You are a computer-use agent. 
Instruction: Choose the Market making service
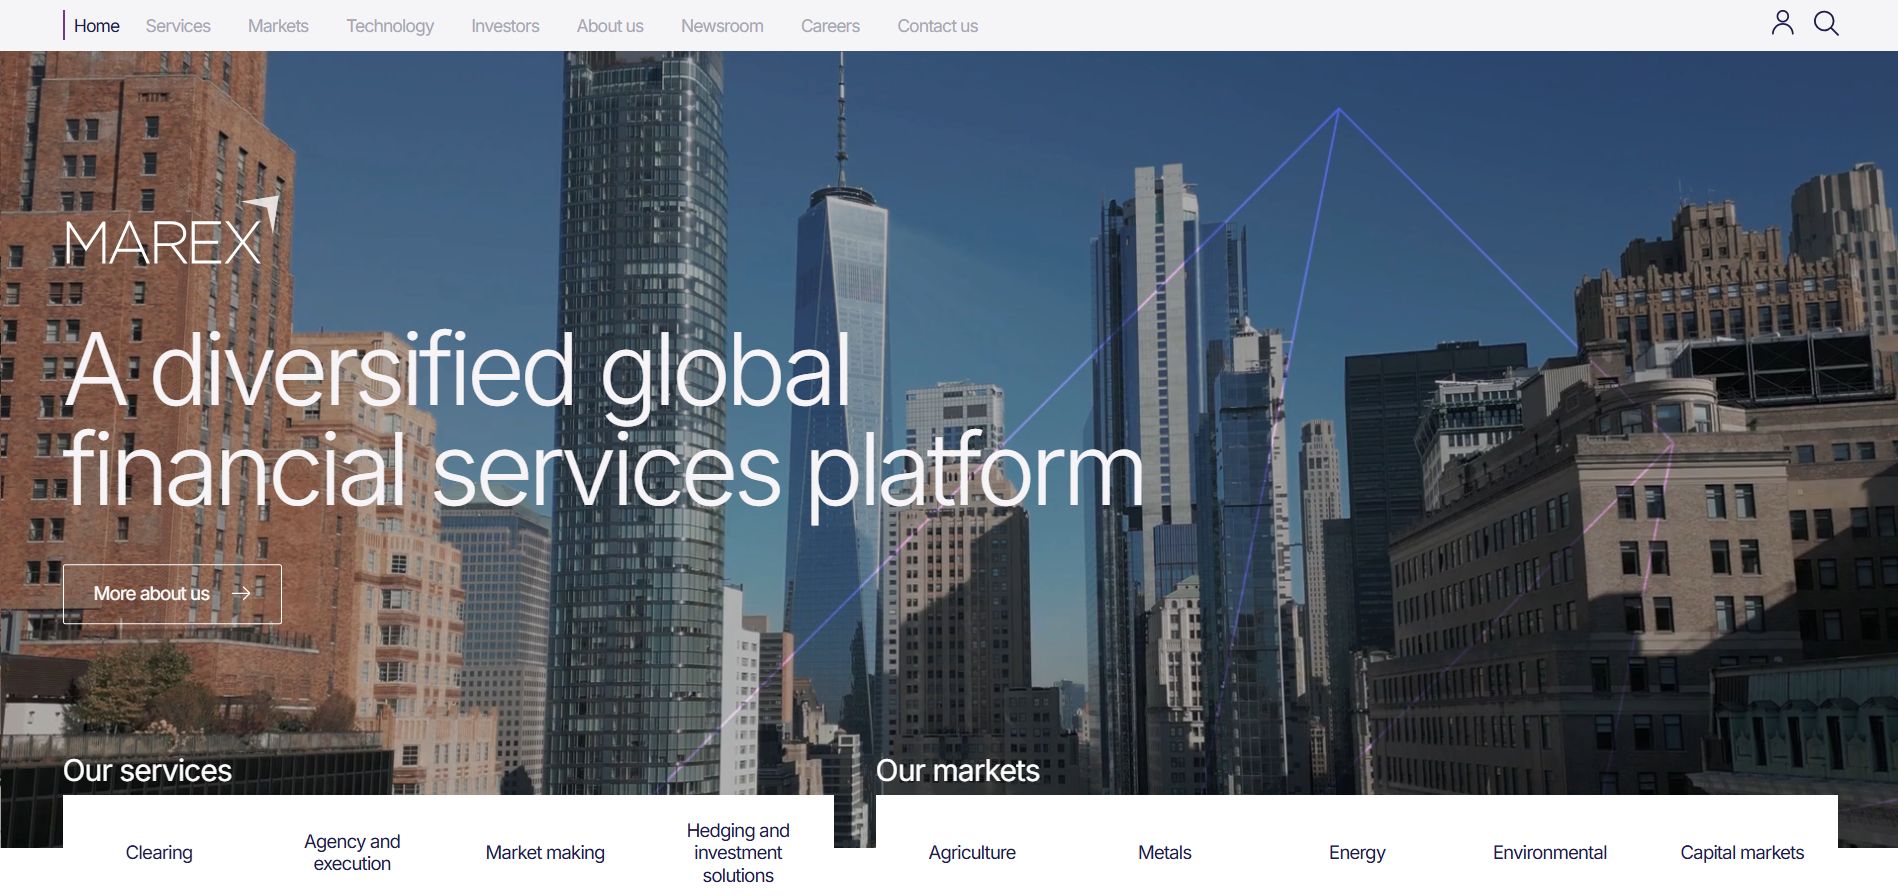click(x=545, y=852)
